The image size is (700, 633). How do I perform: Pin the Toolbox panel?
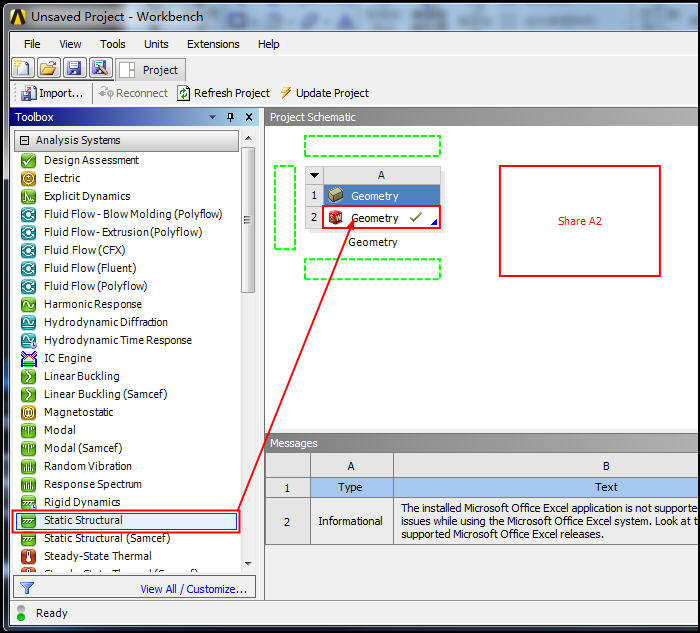coord(231,117)
